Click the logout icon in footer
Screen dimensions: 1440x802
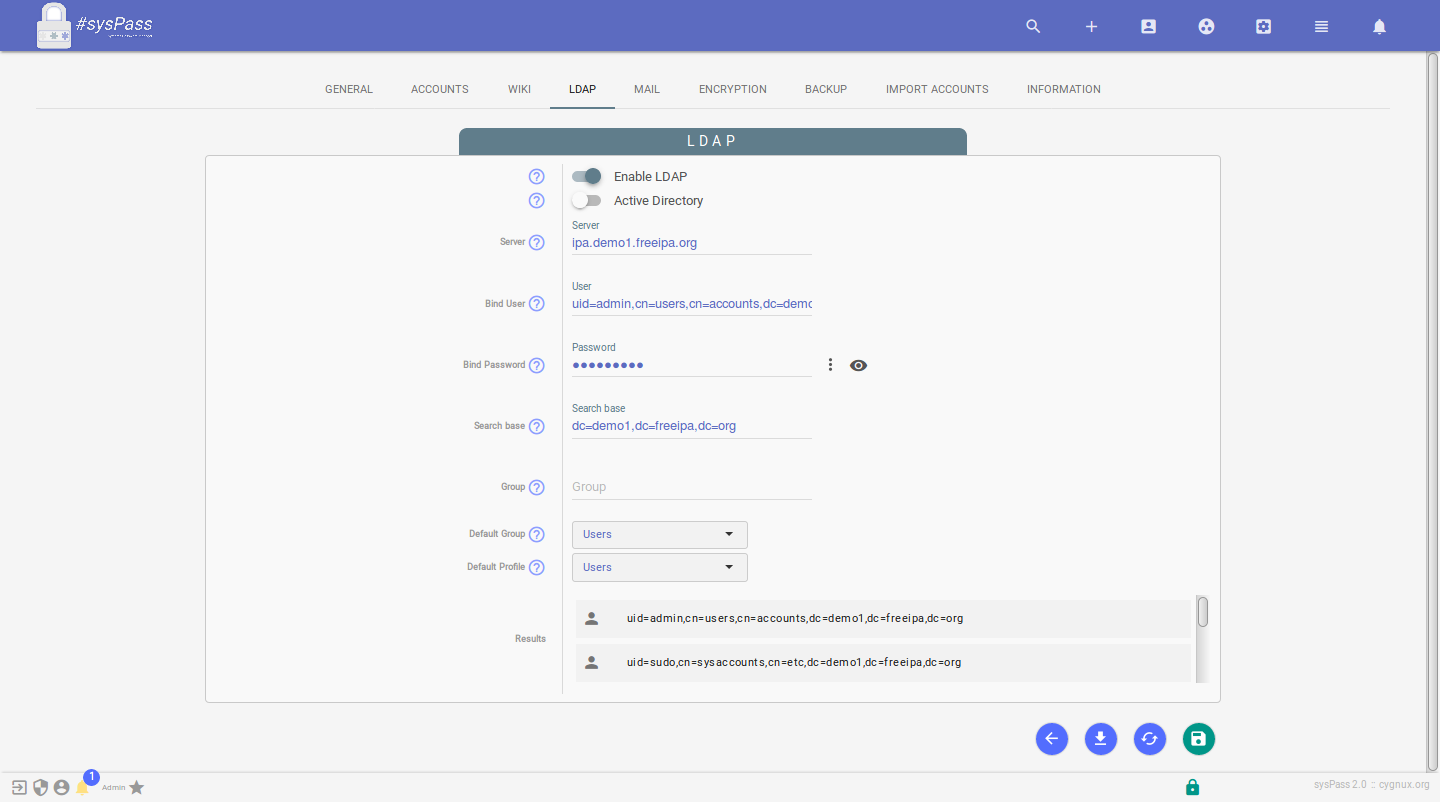click(19, 787)
